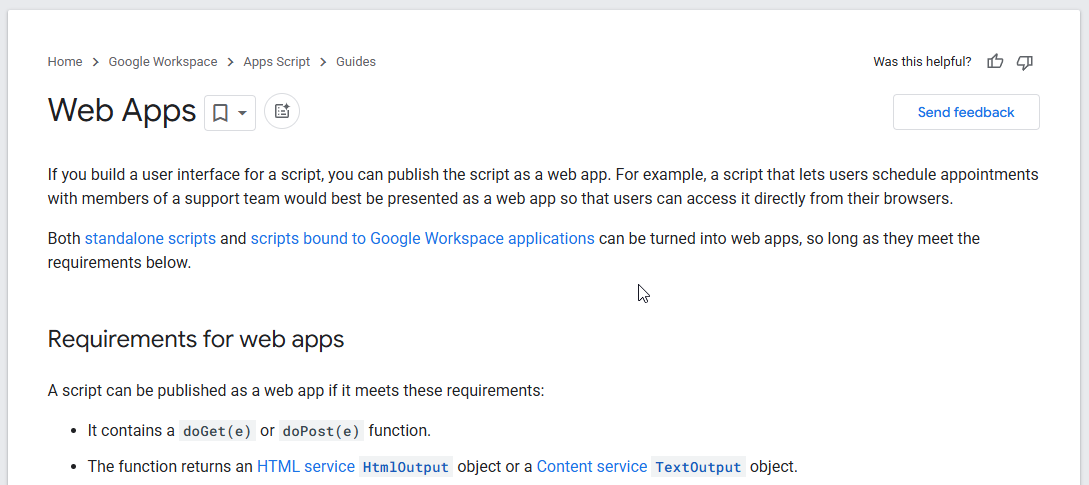Click the Requirements for web apps heading
The width and height of the screenshot is (1089, 485).
(x=196, y=339)
